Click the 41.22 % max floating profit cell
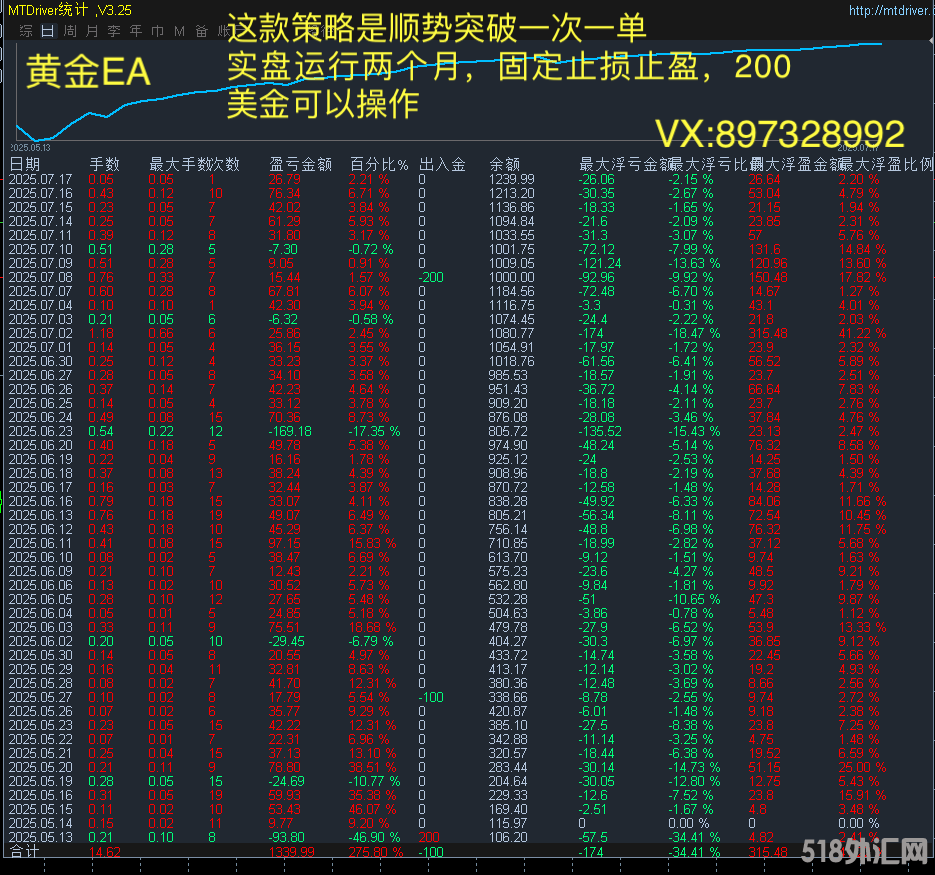Viewport: 935px width, 875px height. click(x=862, y=333)
